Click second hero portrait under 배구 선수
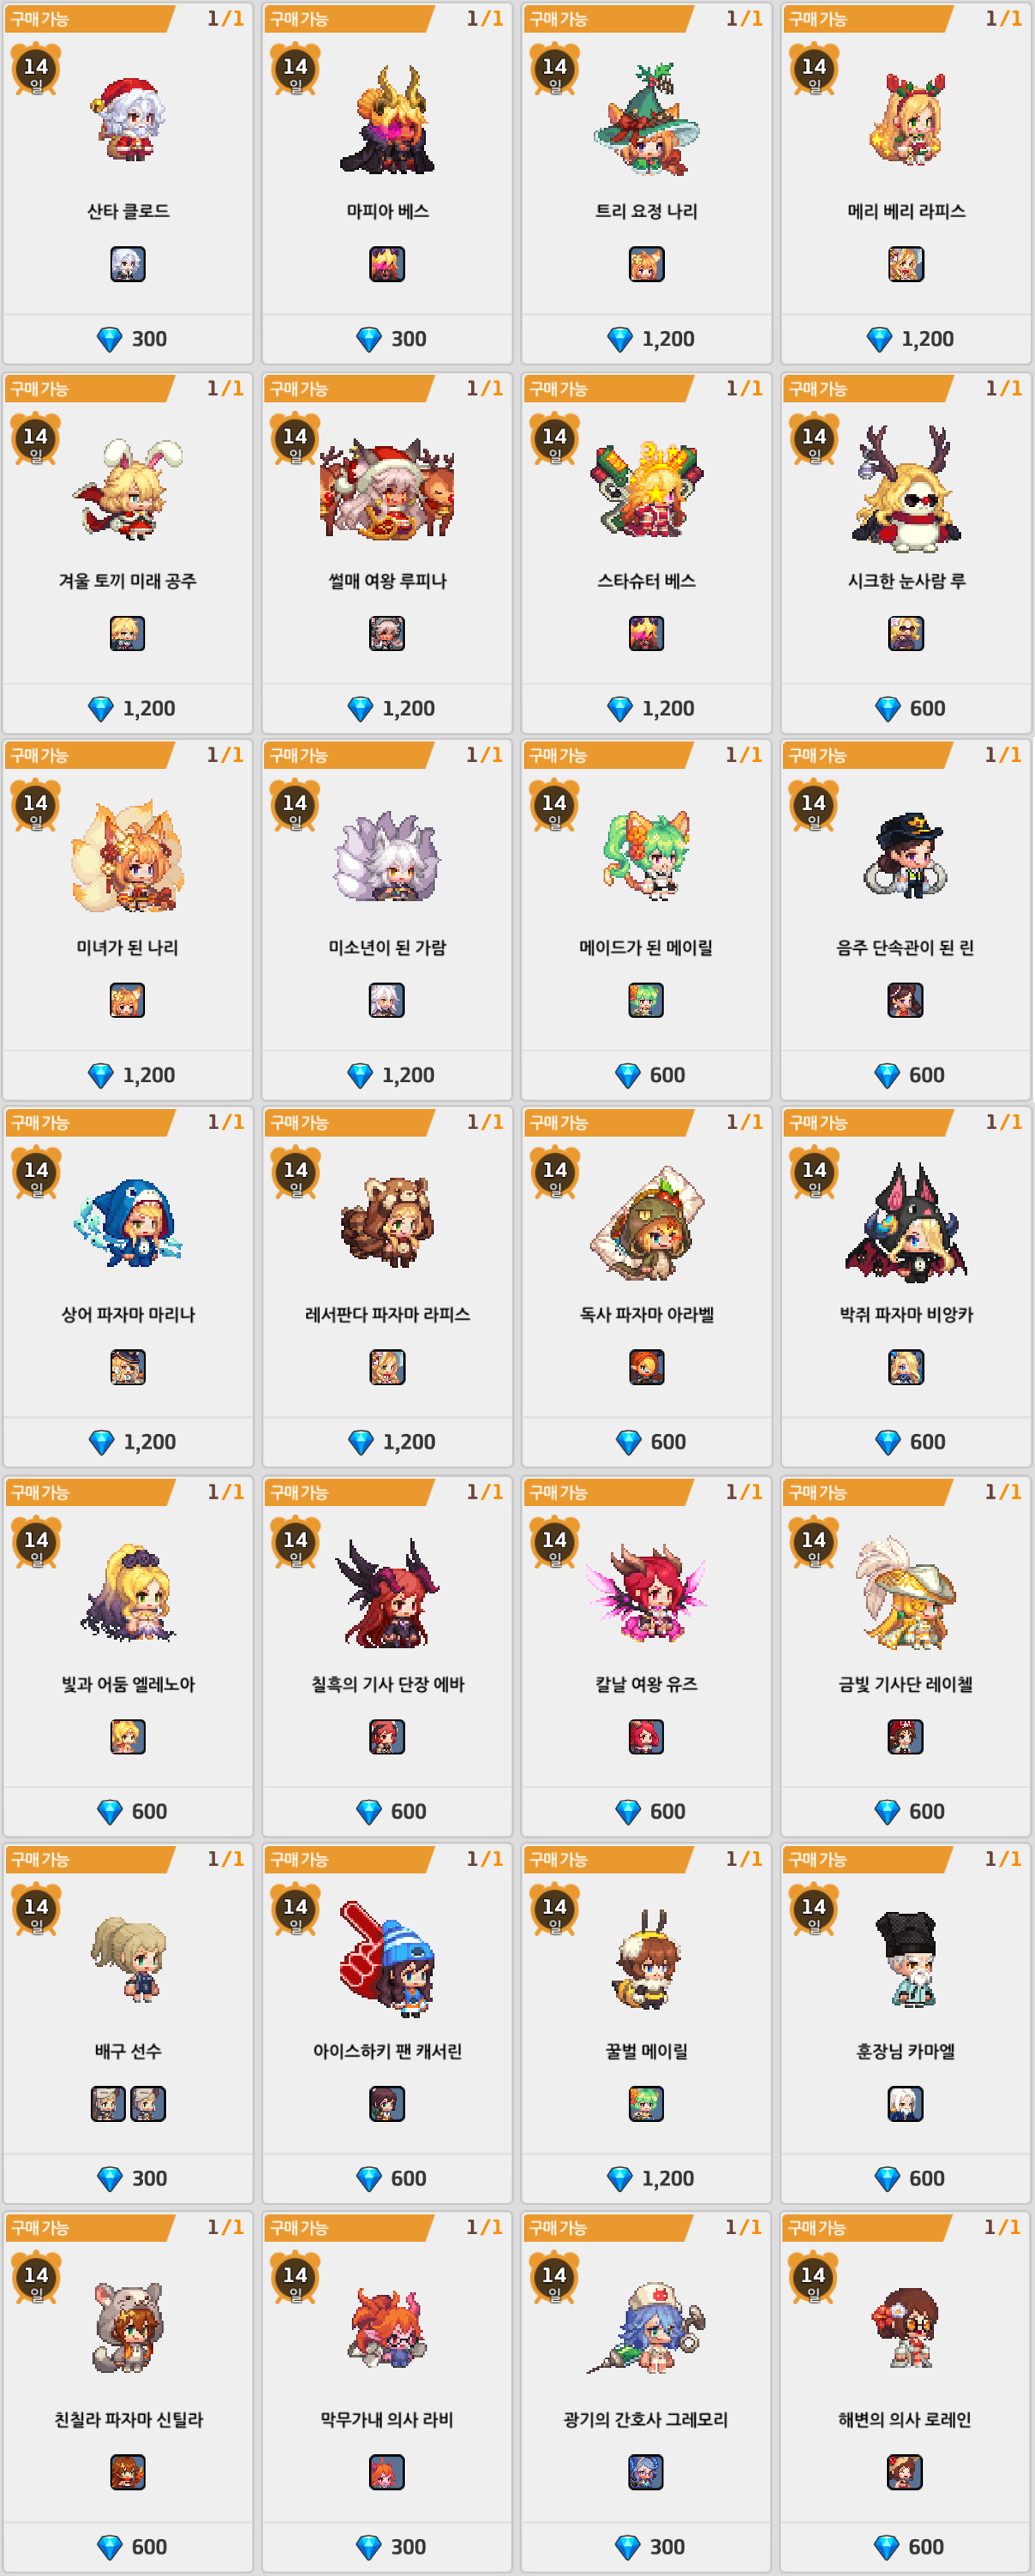Screen dimensions: 1035x2576 pos(148,2104)
